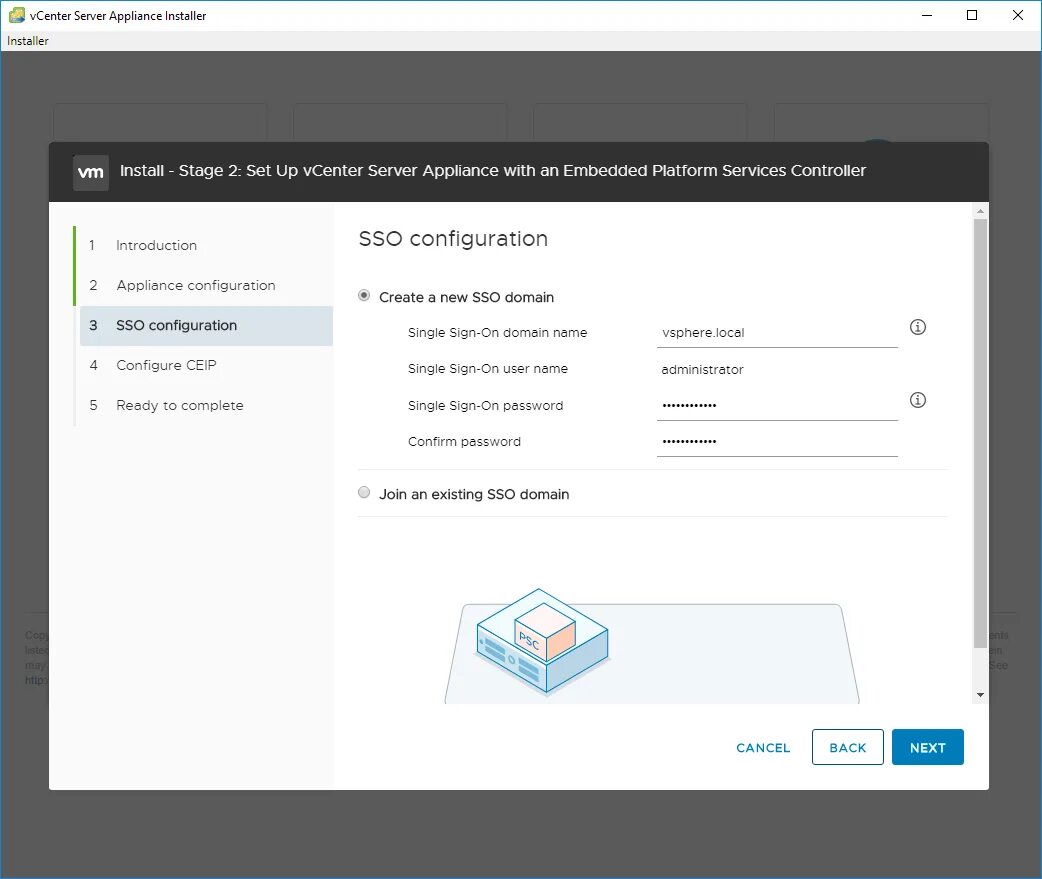Click the Install - Stage 2 header title
1042x879 pixels.
pyautogui.click(x=492, y=171)
